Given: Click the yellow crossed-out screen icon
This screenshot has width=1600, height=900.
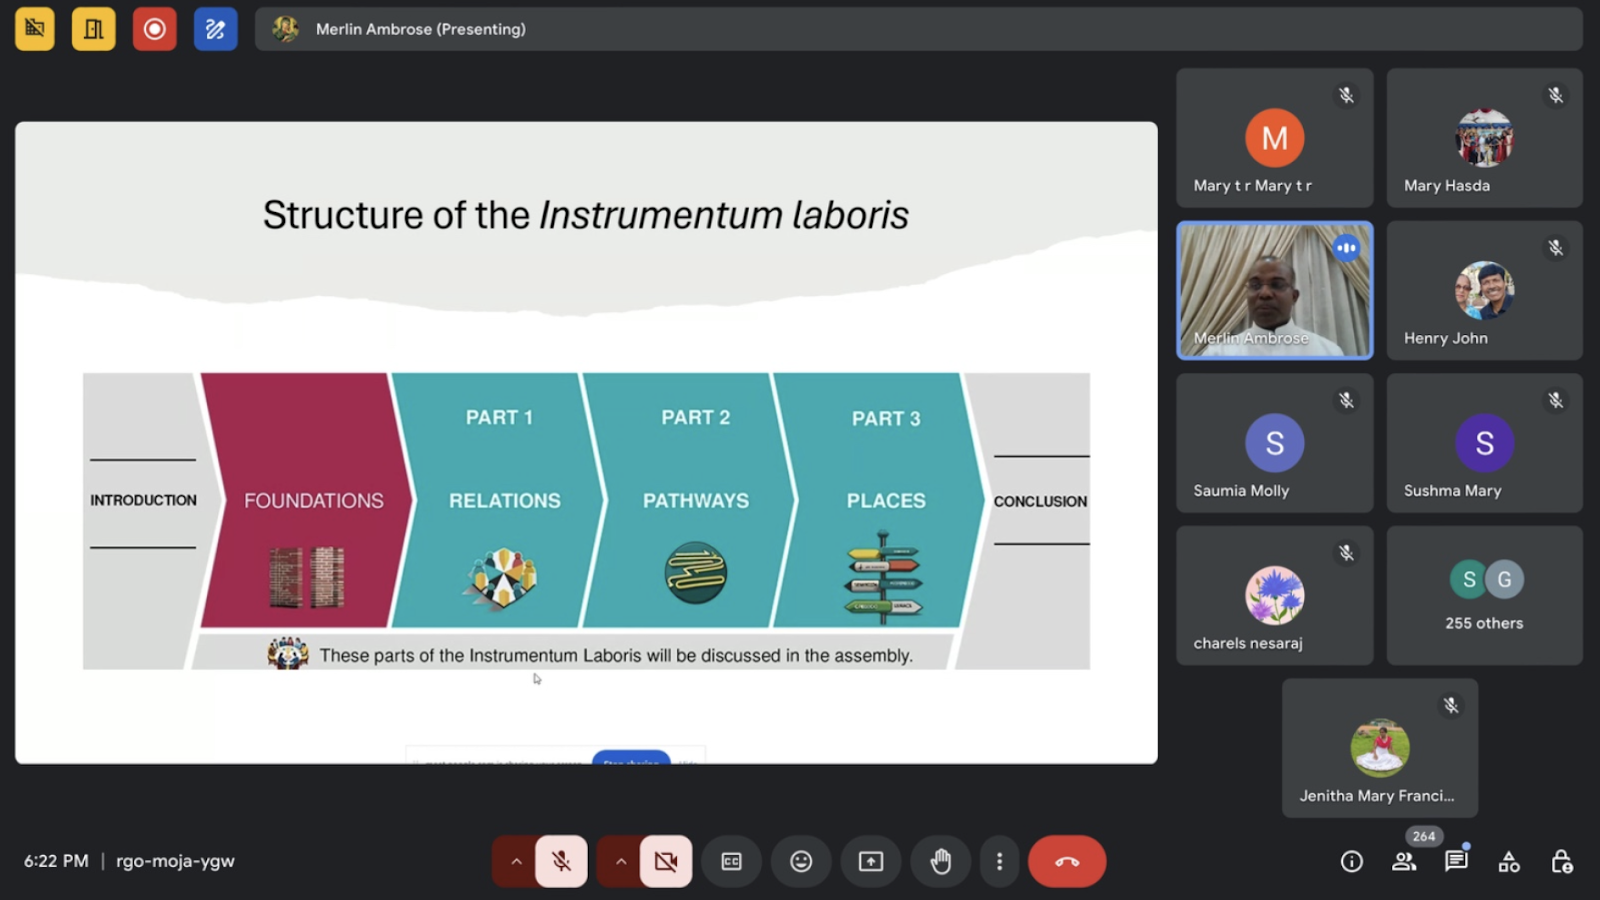Looking at the screenshot, I should click(x=35, y=29).
